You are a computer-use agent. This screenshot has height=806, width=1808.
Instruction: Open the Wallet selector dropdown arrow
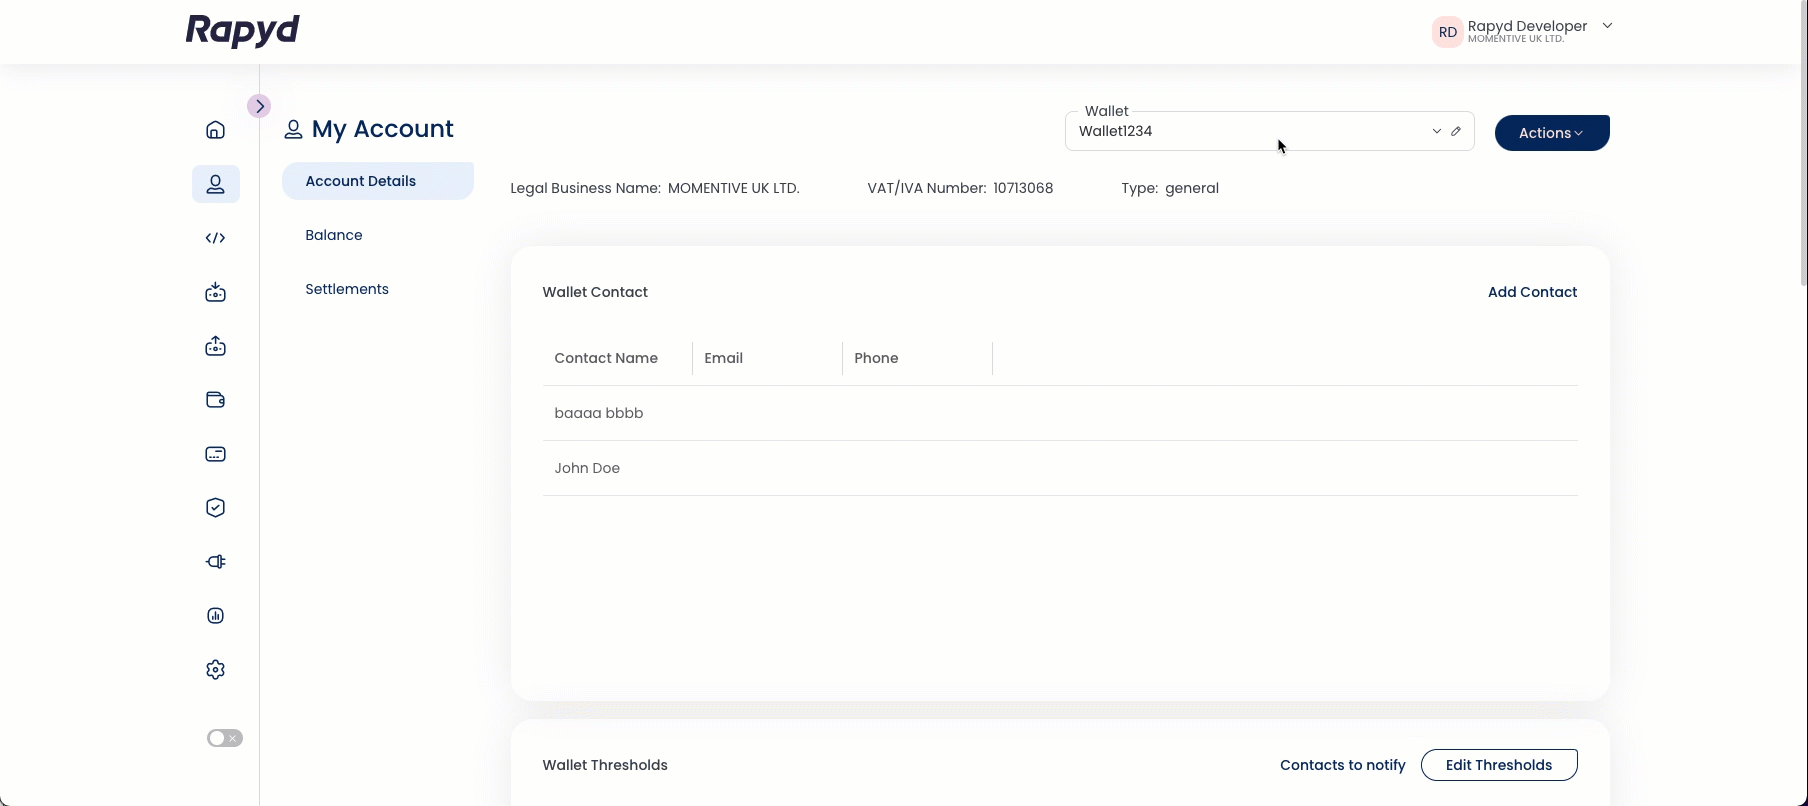(x=1436, y=131)
